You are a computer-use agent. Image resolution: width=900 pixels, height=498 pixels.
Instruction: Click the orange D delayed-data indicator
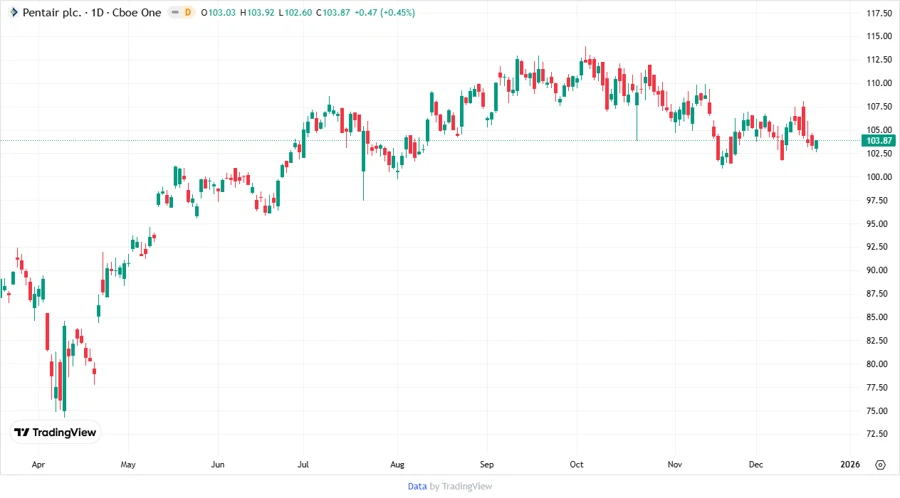coord(188,12)
